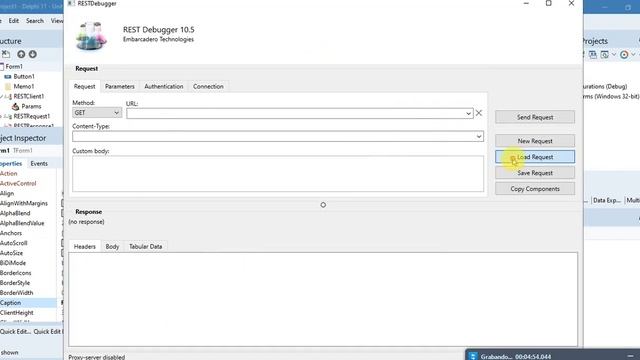
Task: Open the Connection tab
Action: coord(208,87)
